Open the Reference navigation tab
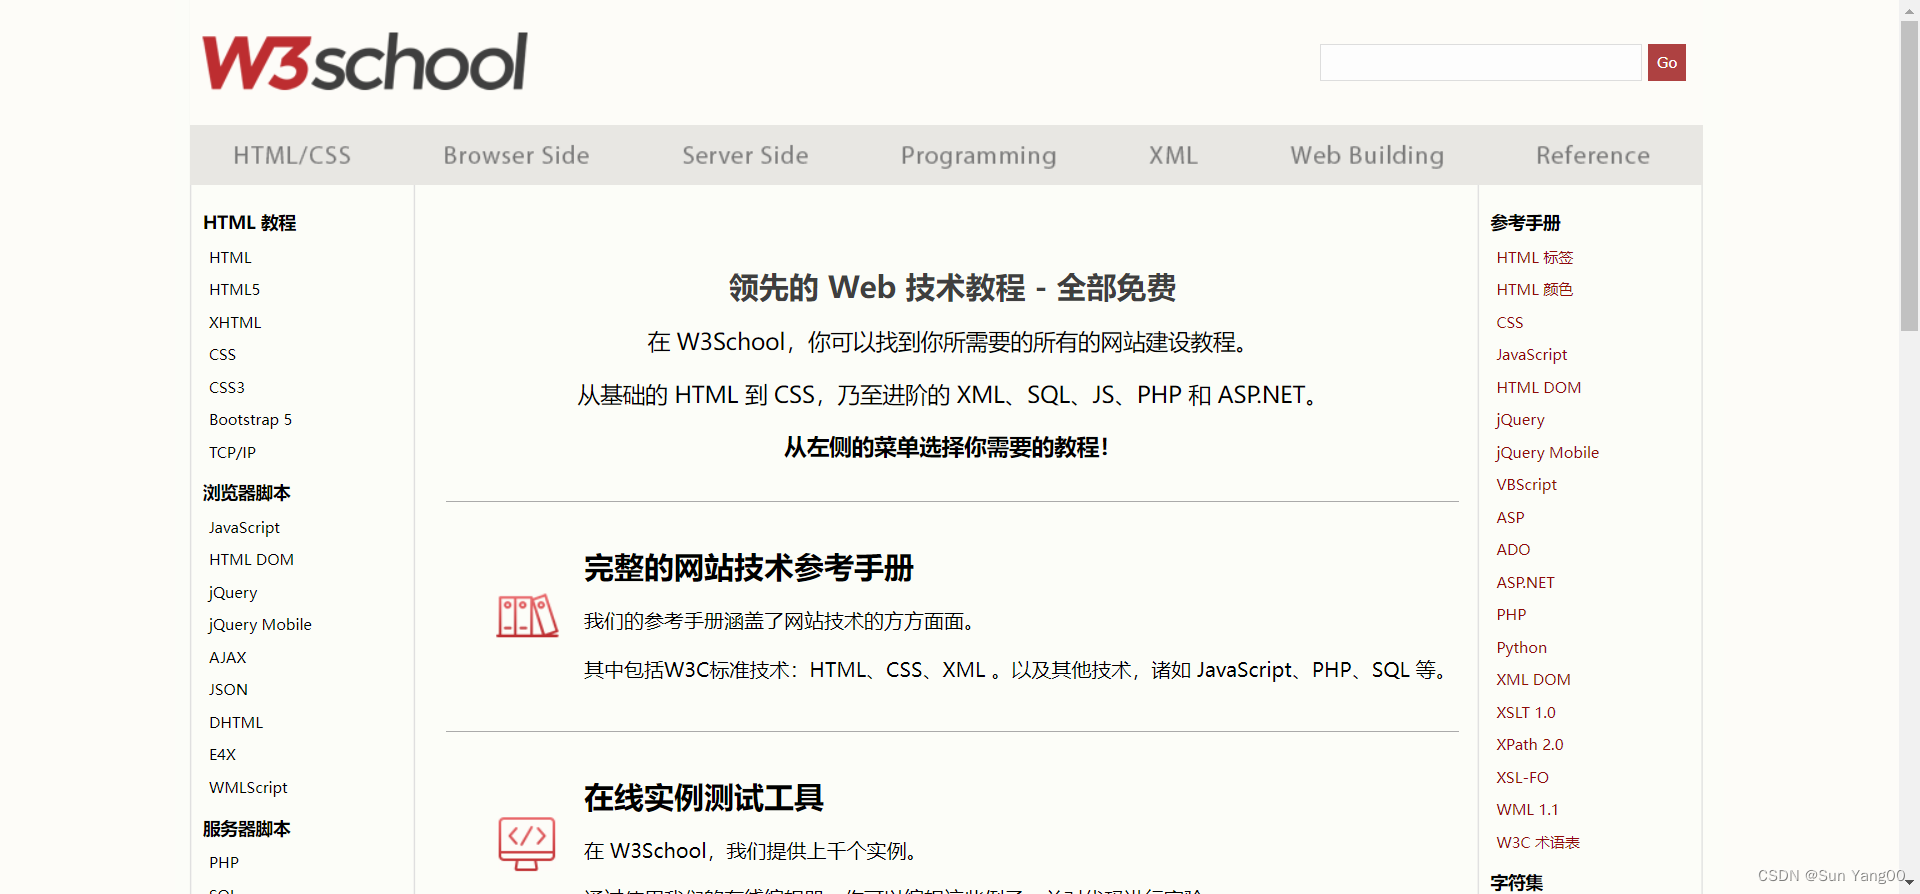 [x=1593, y=155]
